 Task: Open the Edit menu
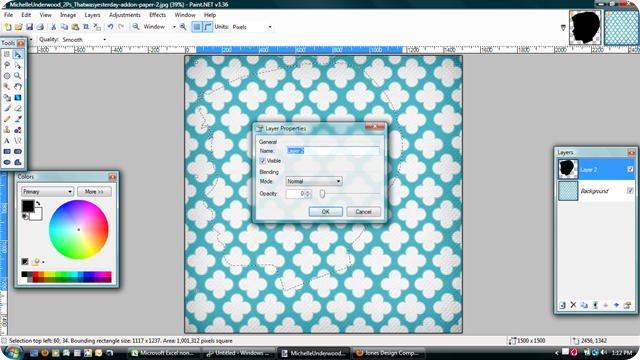26,15
